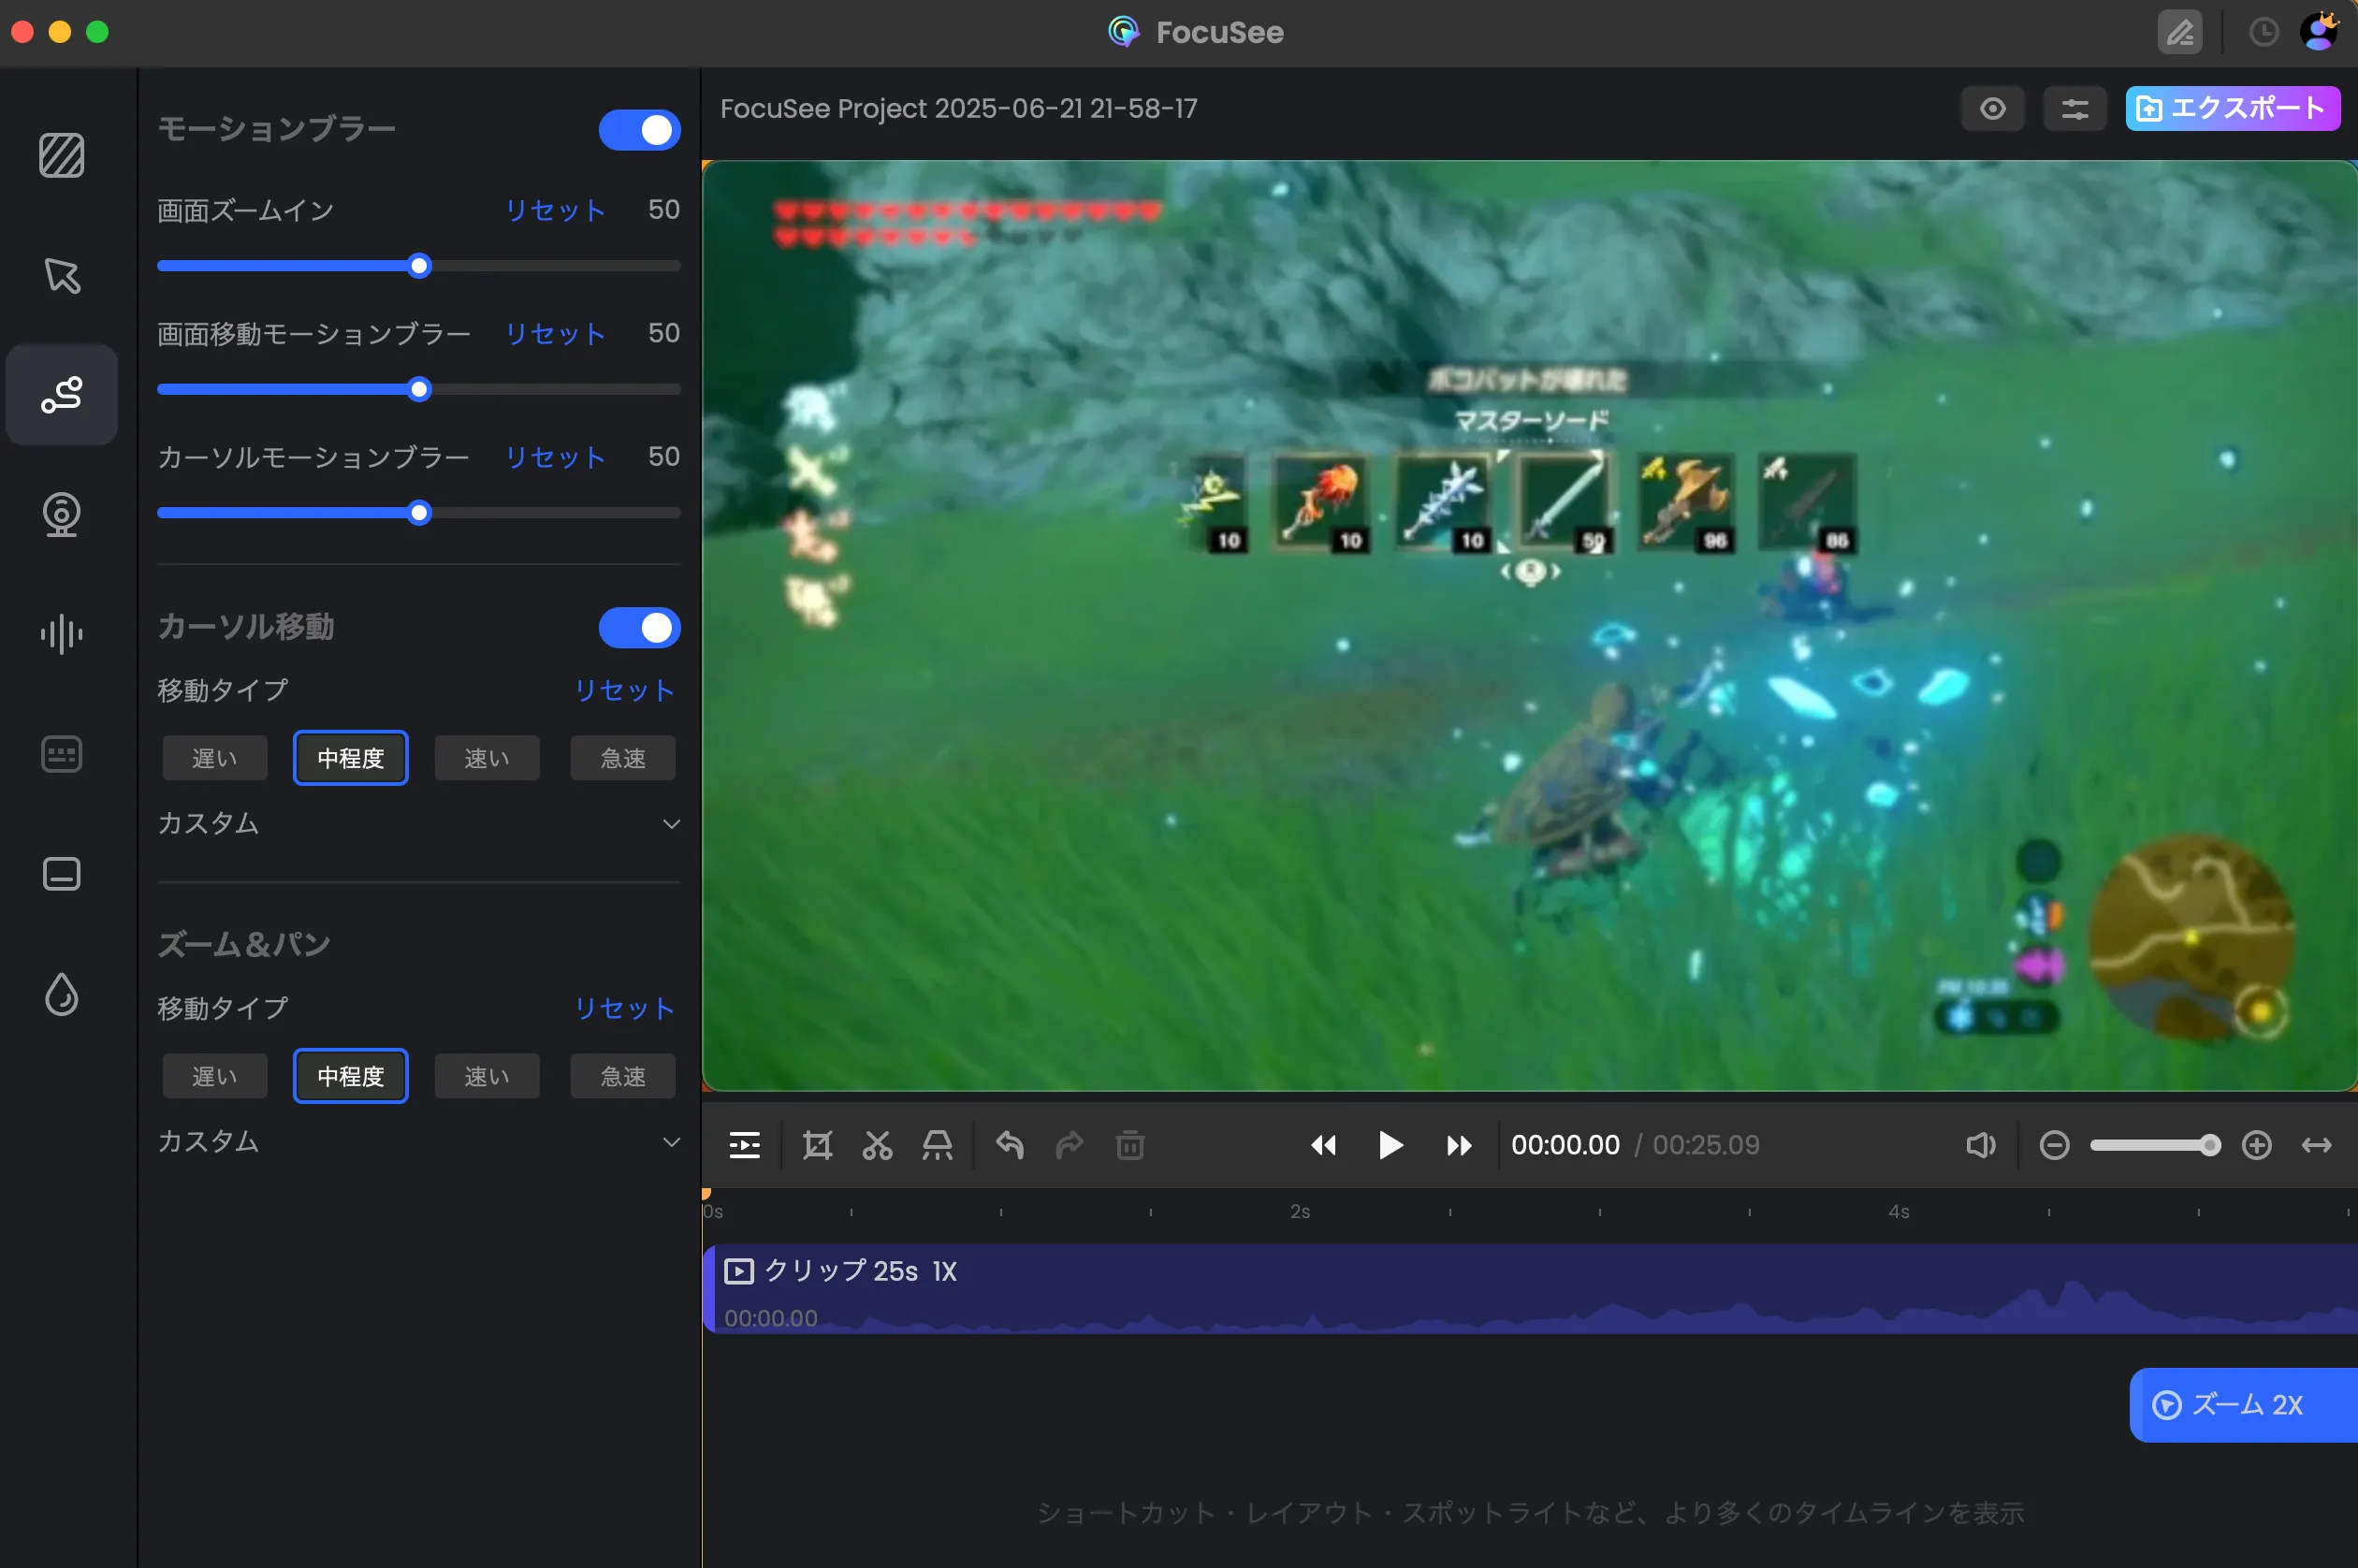The height and width of the screenshot is (1568, 2358).
Task: Click the timeline tracks layout icon
Action: [x=745, y=1145]
